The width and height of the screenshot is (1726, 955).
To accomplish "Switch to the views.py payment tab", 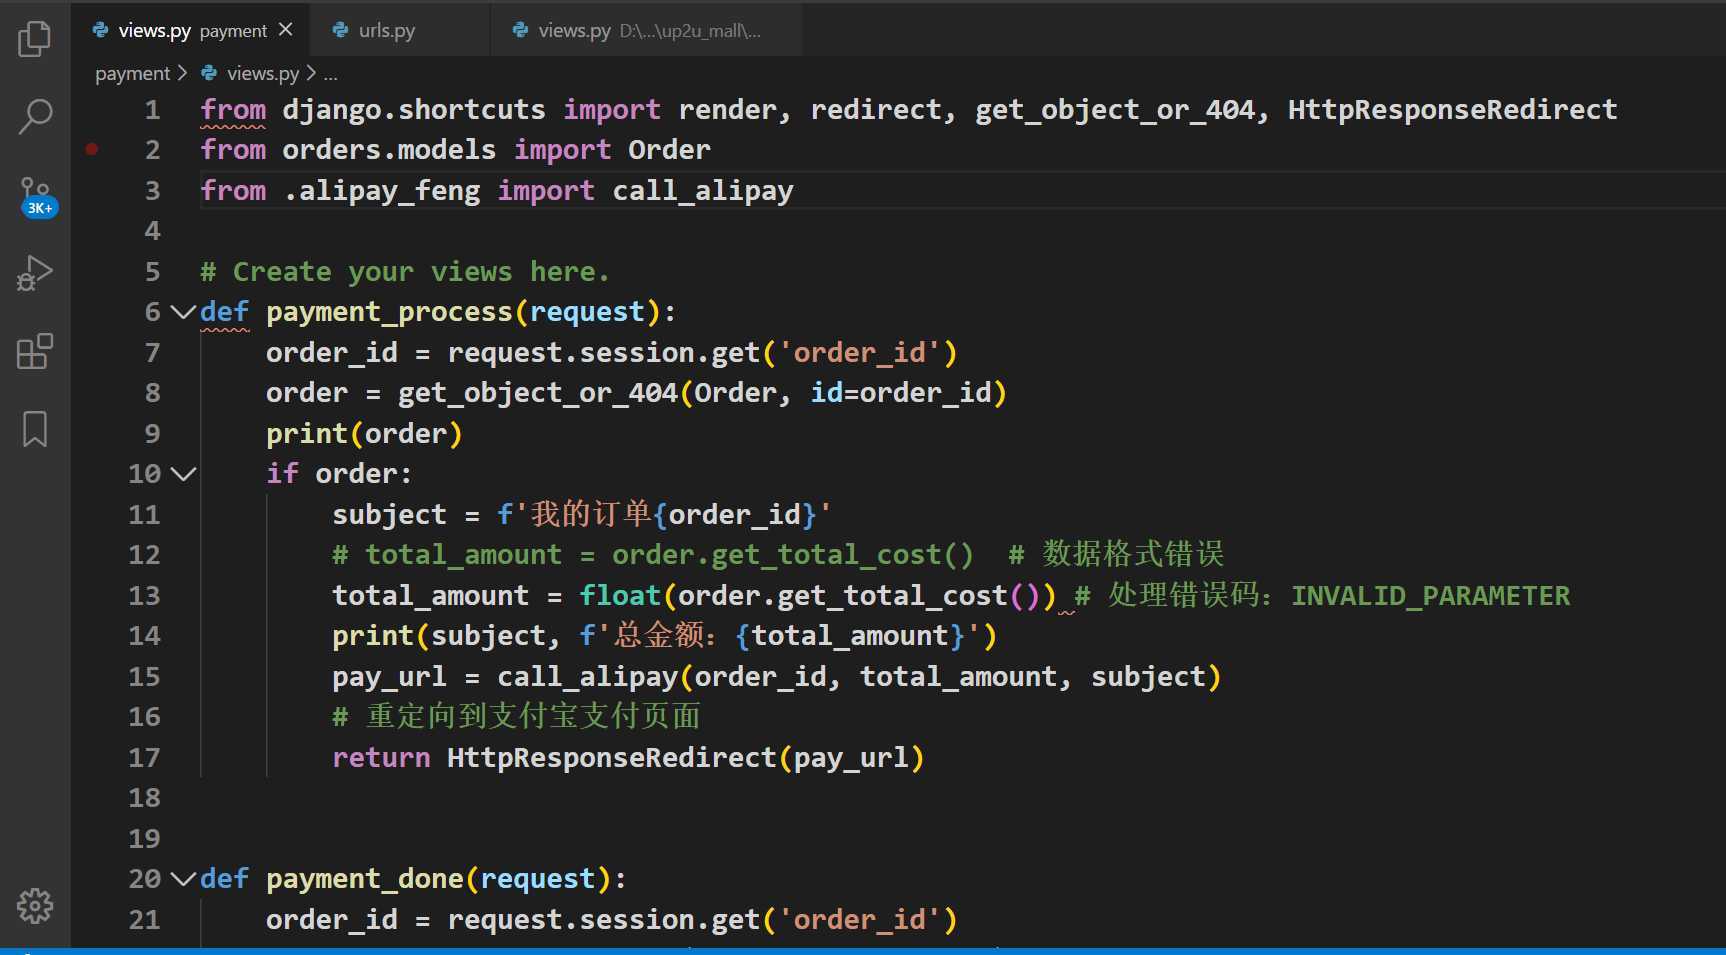I will click(191, 30).
